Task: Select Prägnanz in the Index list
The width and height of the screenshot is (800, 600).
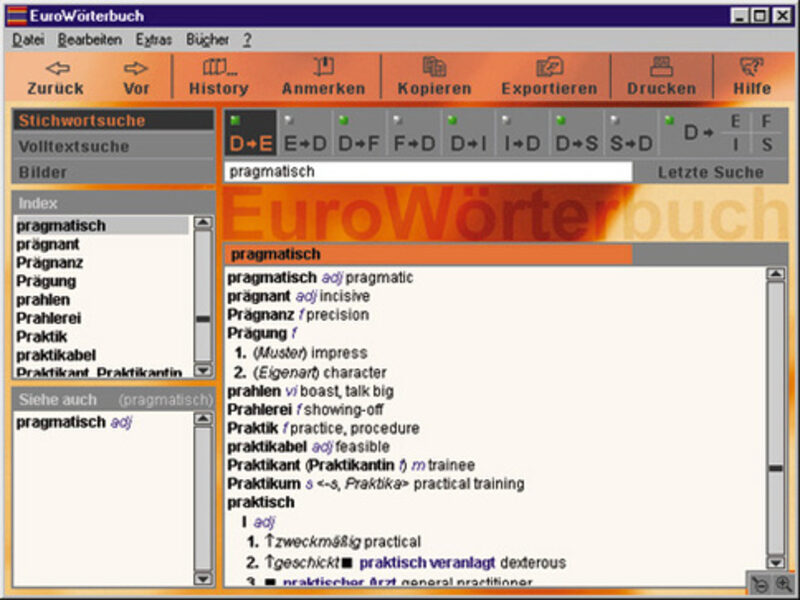Action: click(x=49, y=263)
